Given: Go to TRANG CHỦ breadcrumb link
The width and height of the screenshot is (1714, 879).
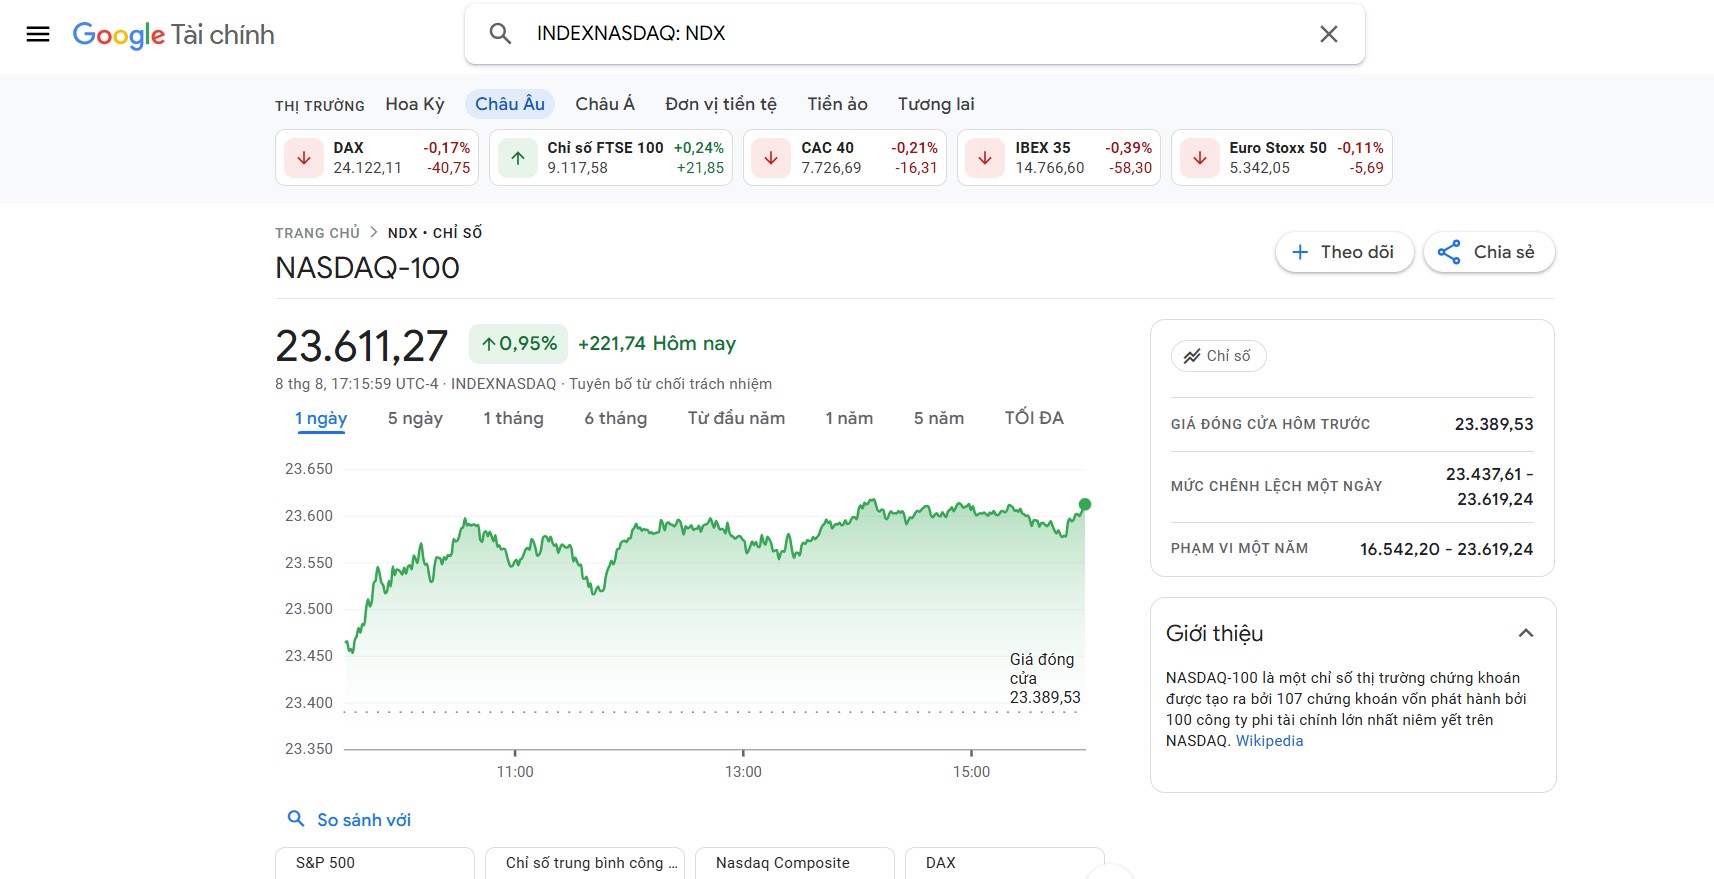Looking at the screenshot, I should pyautogui.click(x=317, y=233).
